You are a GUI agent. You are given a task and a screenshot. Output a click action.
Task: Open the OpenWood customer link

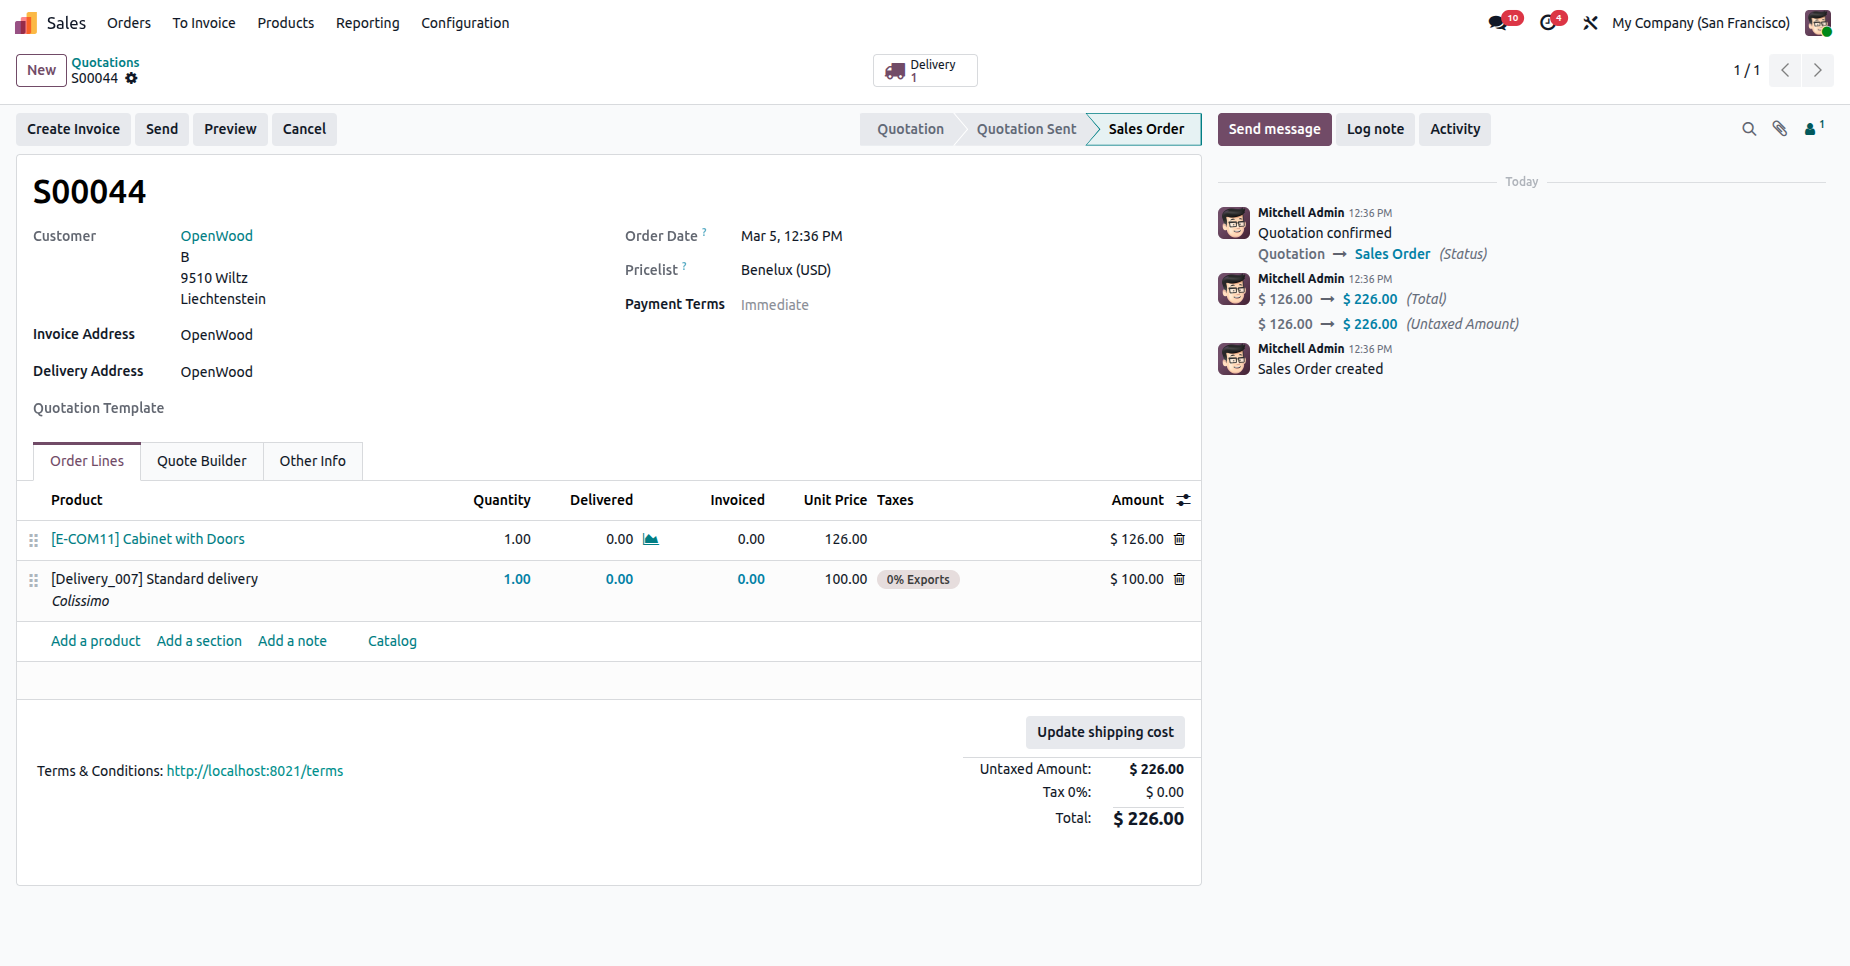(217, 236)
